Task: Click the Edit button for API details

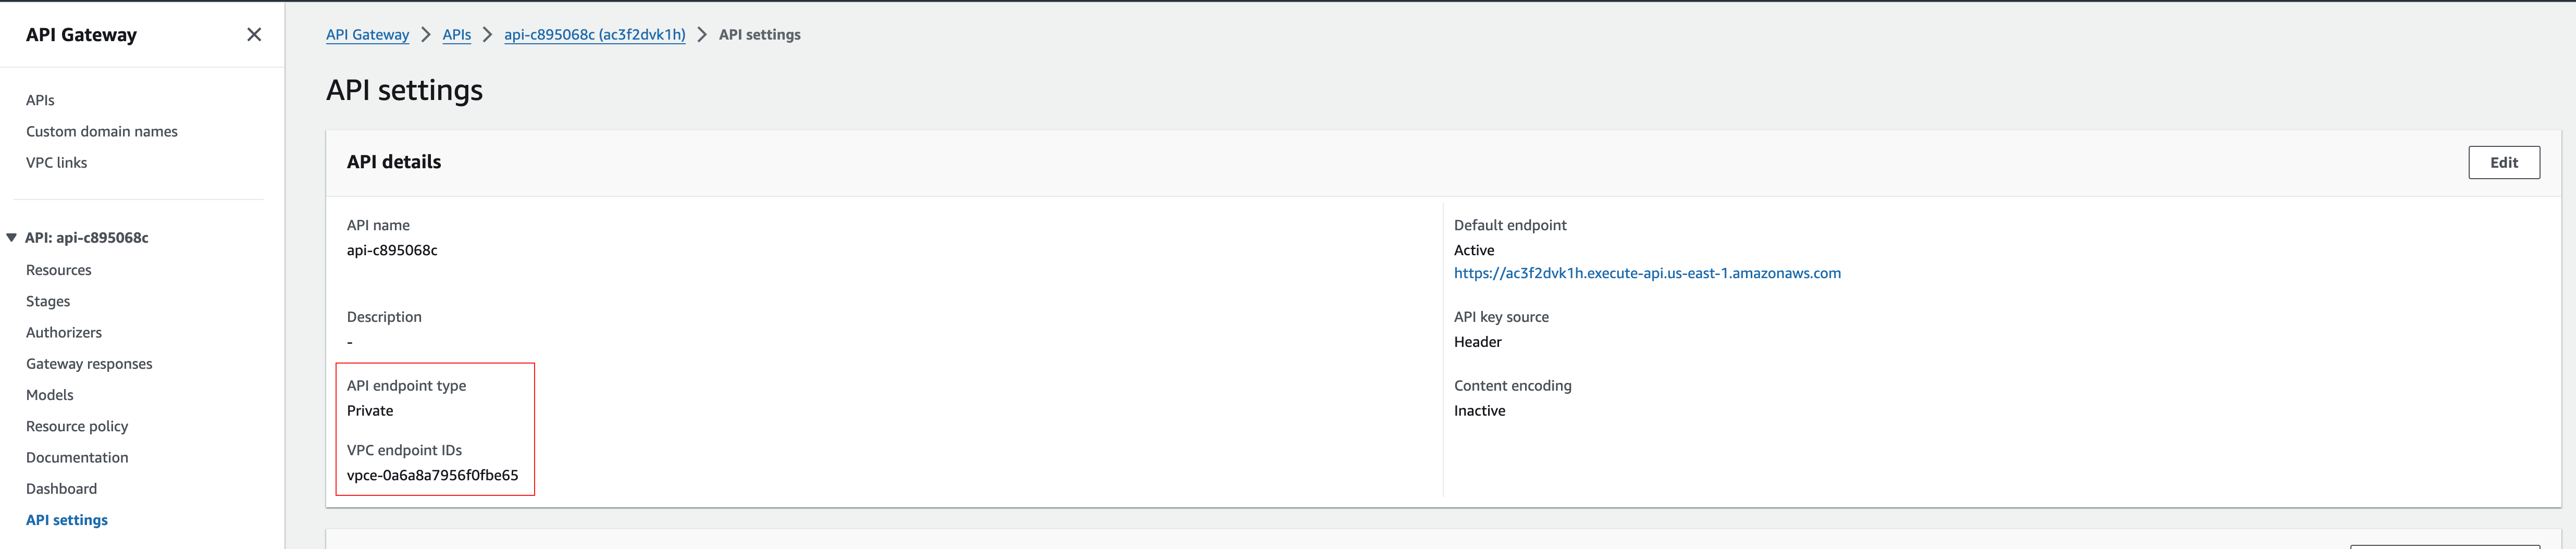Action: [2504, 162]
